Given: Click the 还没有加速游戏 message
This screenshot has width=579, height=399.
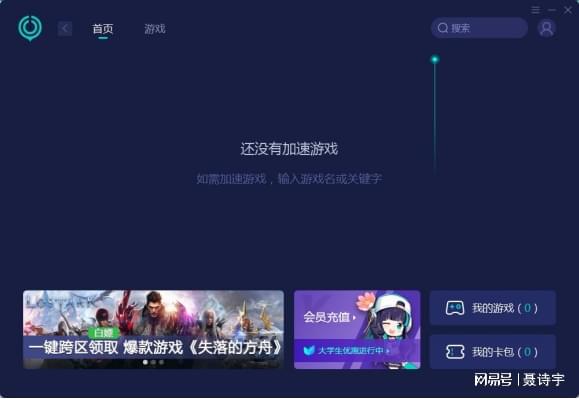Looking at the screenshot, I should click(289, 149).
